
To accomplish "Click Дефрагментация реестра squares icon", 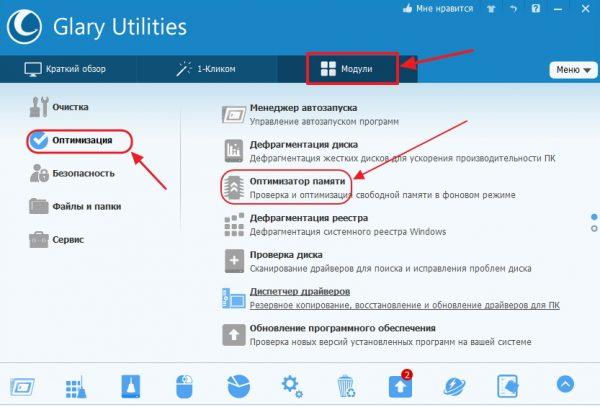I will 234,225.
